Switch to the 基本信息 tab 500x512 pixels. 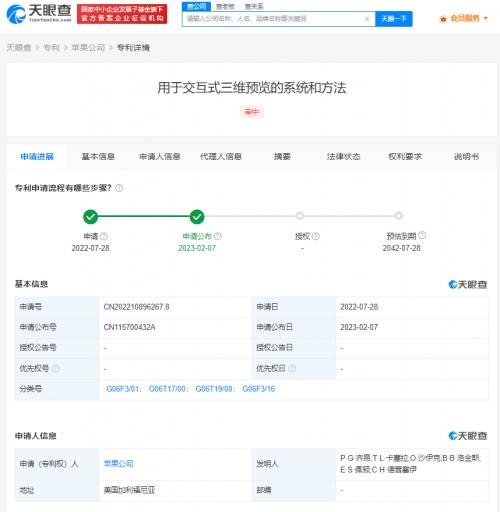tap(98, 156)
